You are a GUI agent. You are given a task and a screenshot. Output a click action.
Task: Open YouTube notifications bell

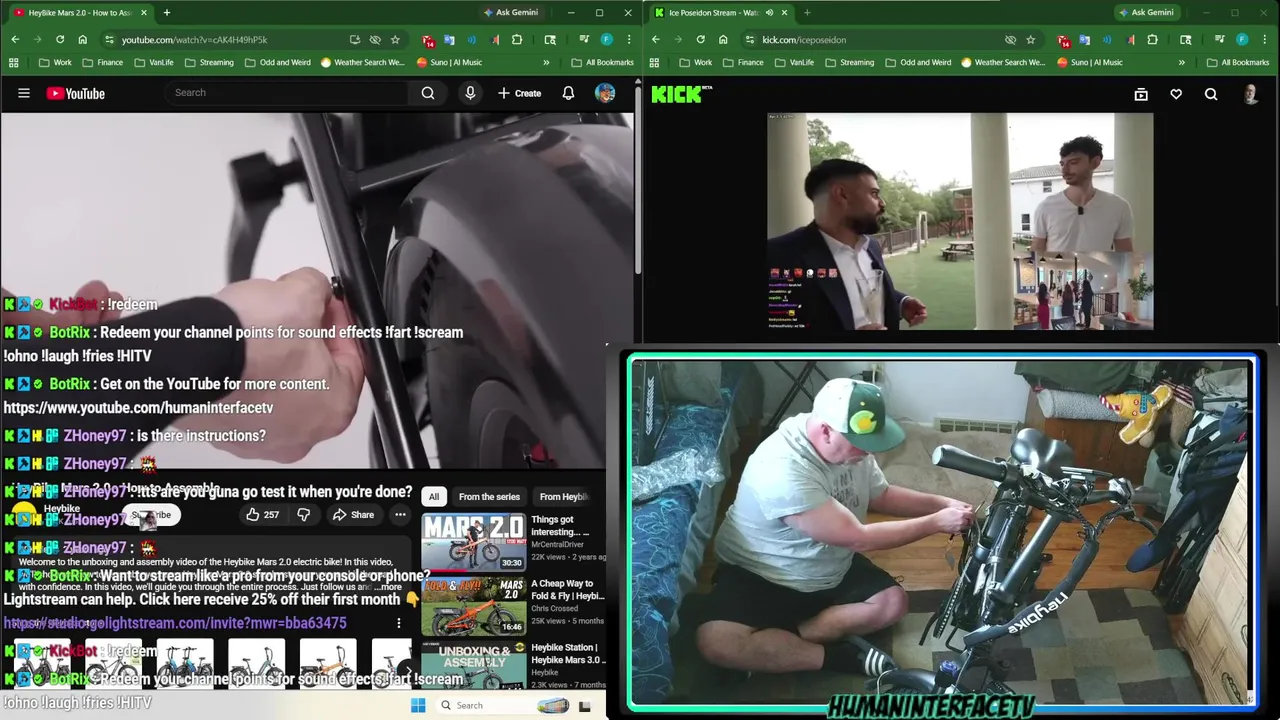click(568, 93)
